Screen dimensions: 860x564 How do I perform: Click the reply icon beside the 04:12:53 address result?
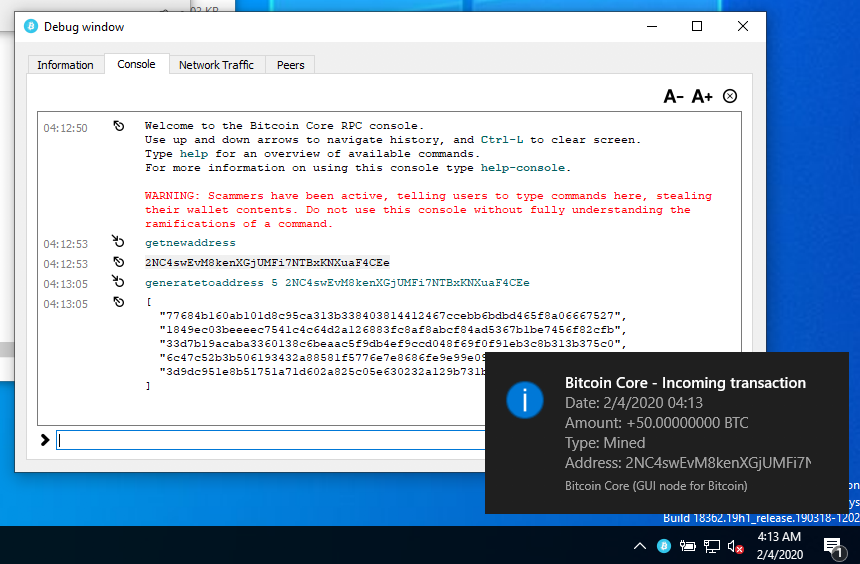click(118, 262)
